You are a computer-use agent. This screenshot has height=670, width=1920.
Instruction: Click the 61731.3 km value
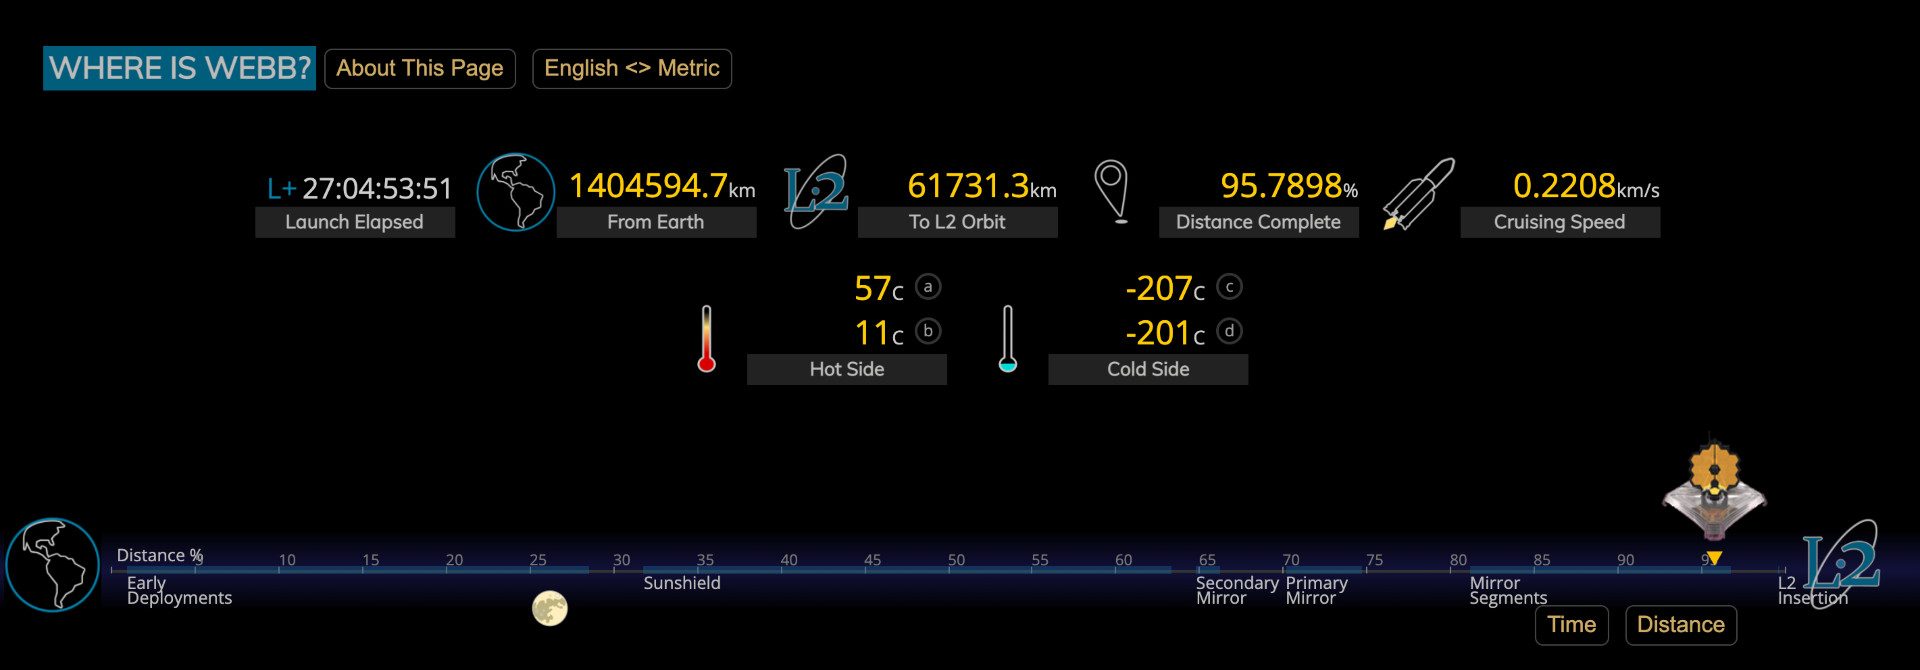pyautogui.click(x=982, y=186)
